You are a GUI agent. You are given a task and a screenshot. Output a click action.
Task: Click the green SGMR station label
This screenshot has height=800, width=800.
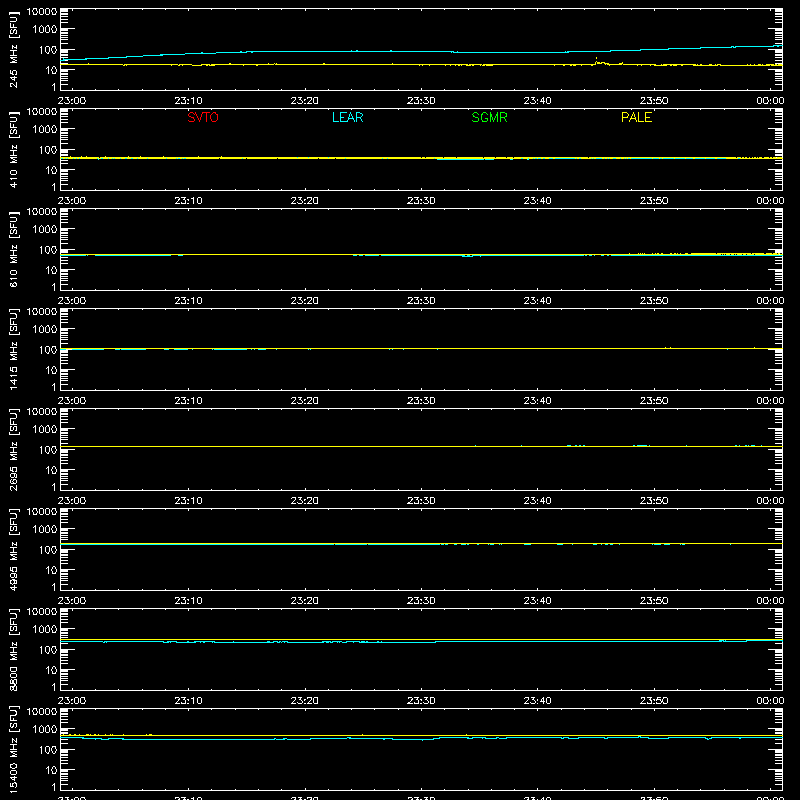(489, 117)
